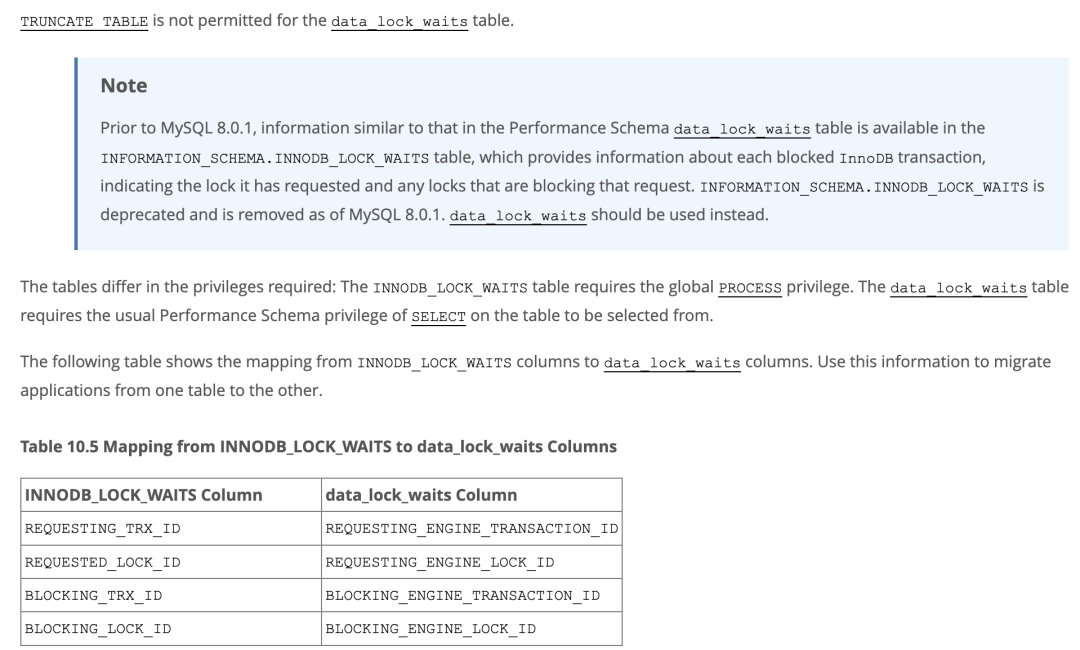Click data_lock_waits link before 'should be used instead'

click(x=518, y=215)
